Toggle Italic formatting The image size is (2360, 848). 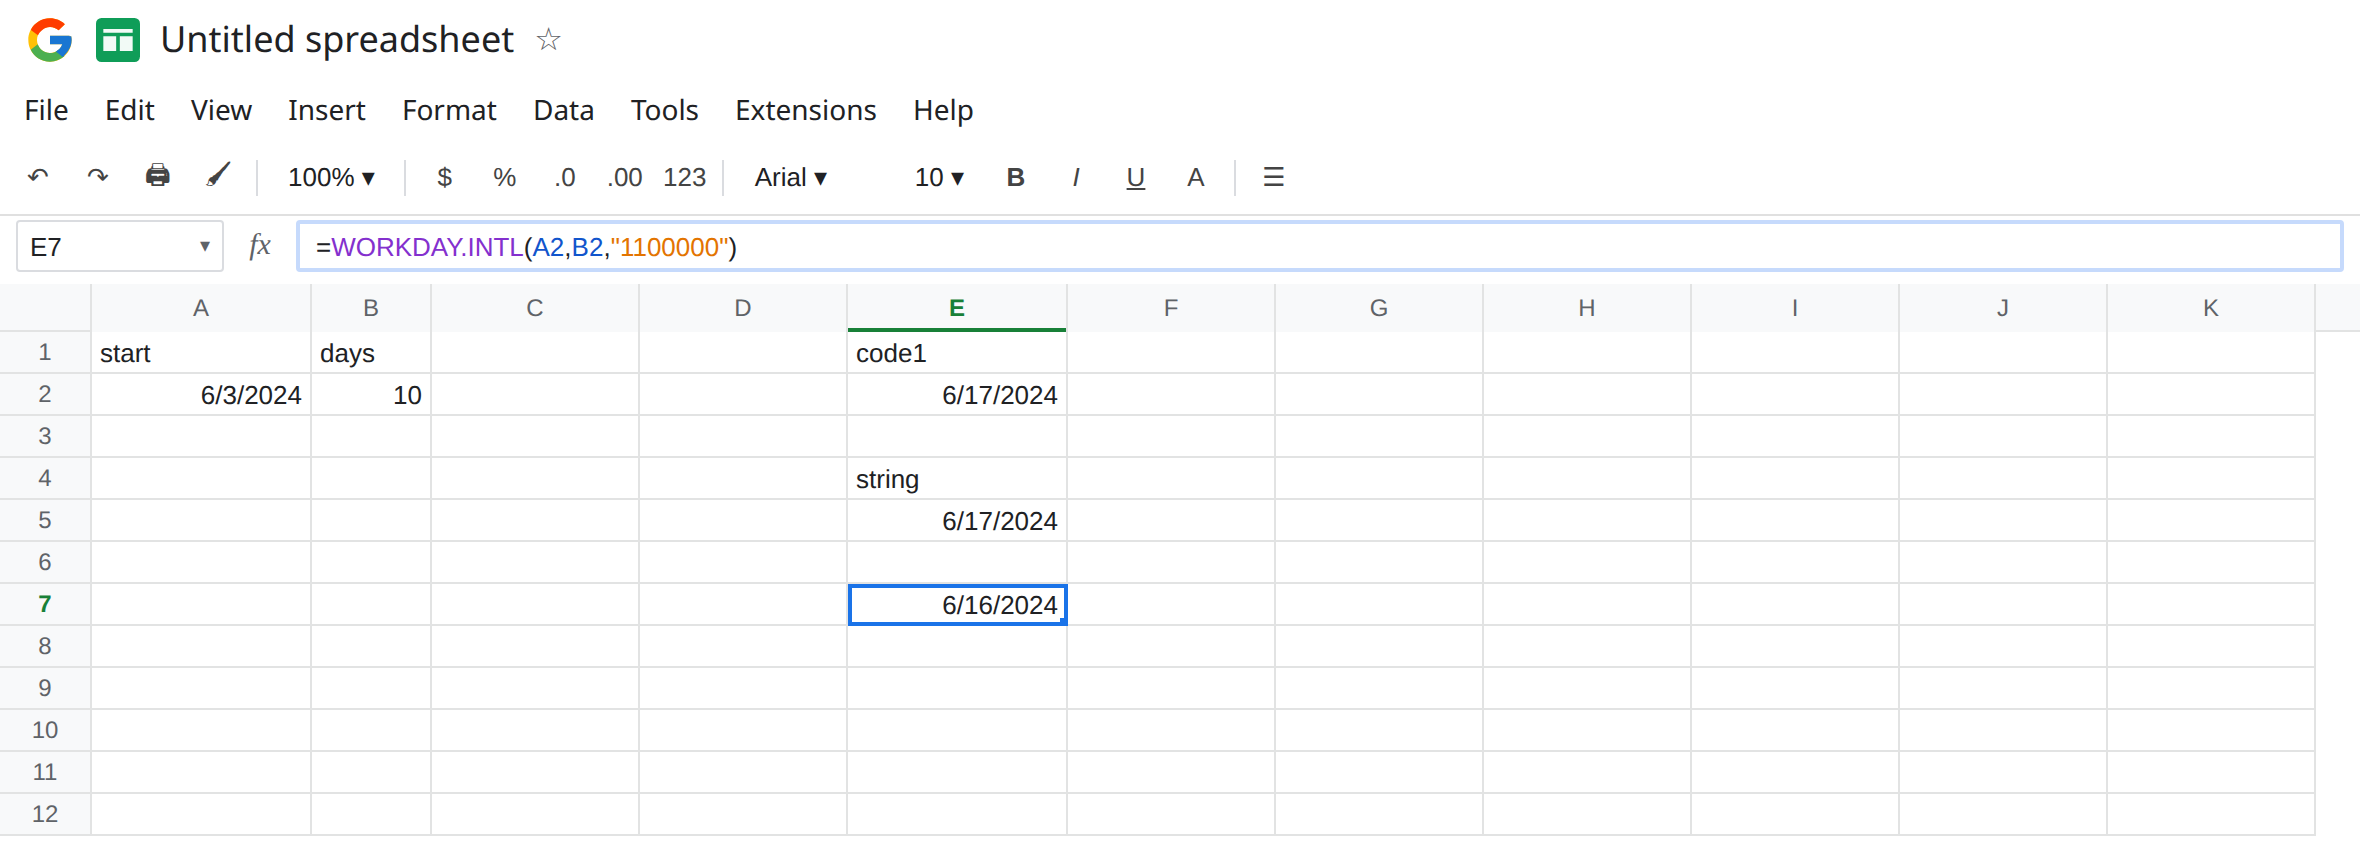click(x=1075, y=177)
